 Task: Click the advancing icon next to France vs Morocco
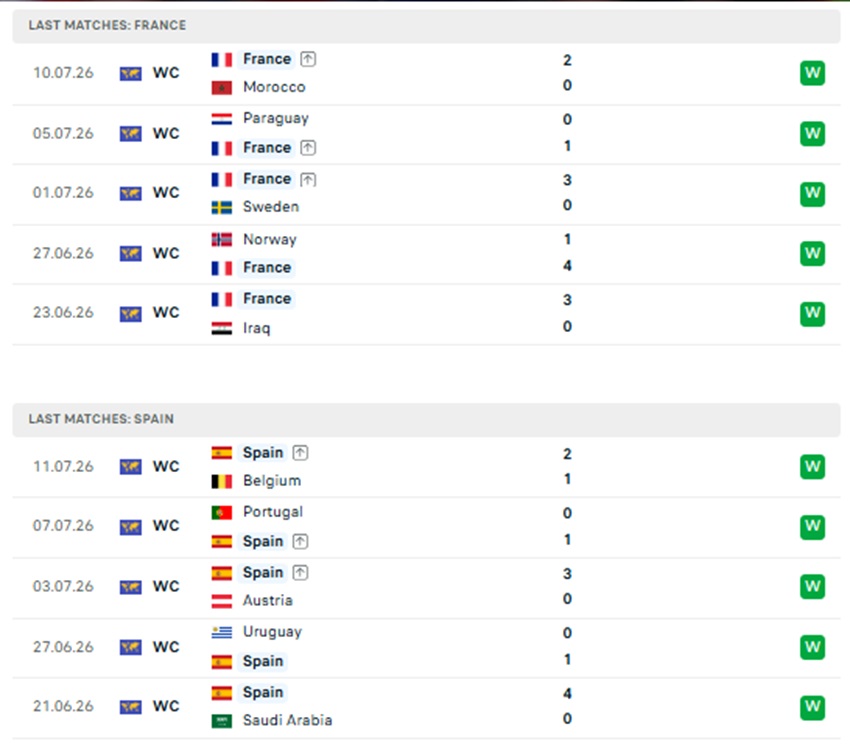click(x=308, y=59)
